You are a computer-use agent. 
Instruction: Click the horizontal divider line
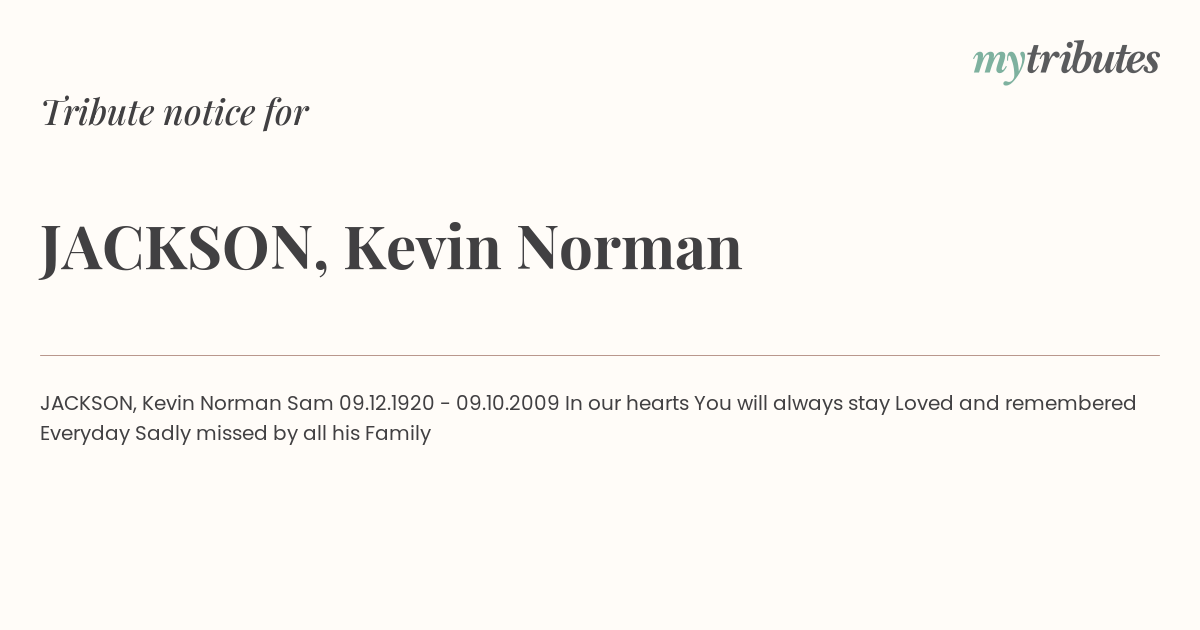click(x=600, y=355)
